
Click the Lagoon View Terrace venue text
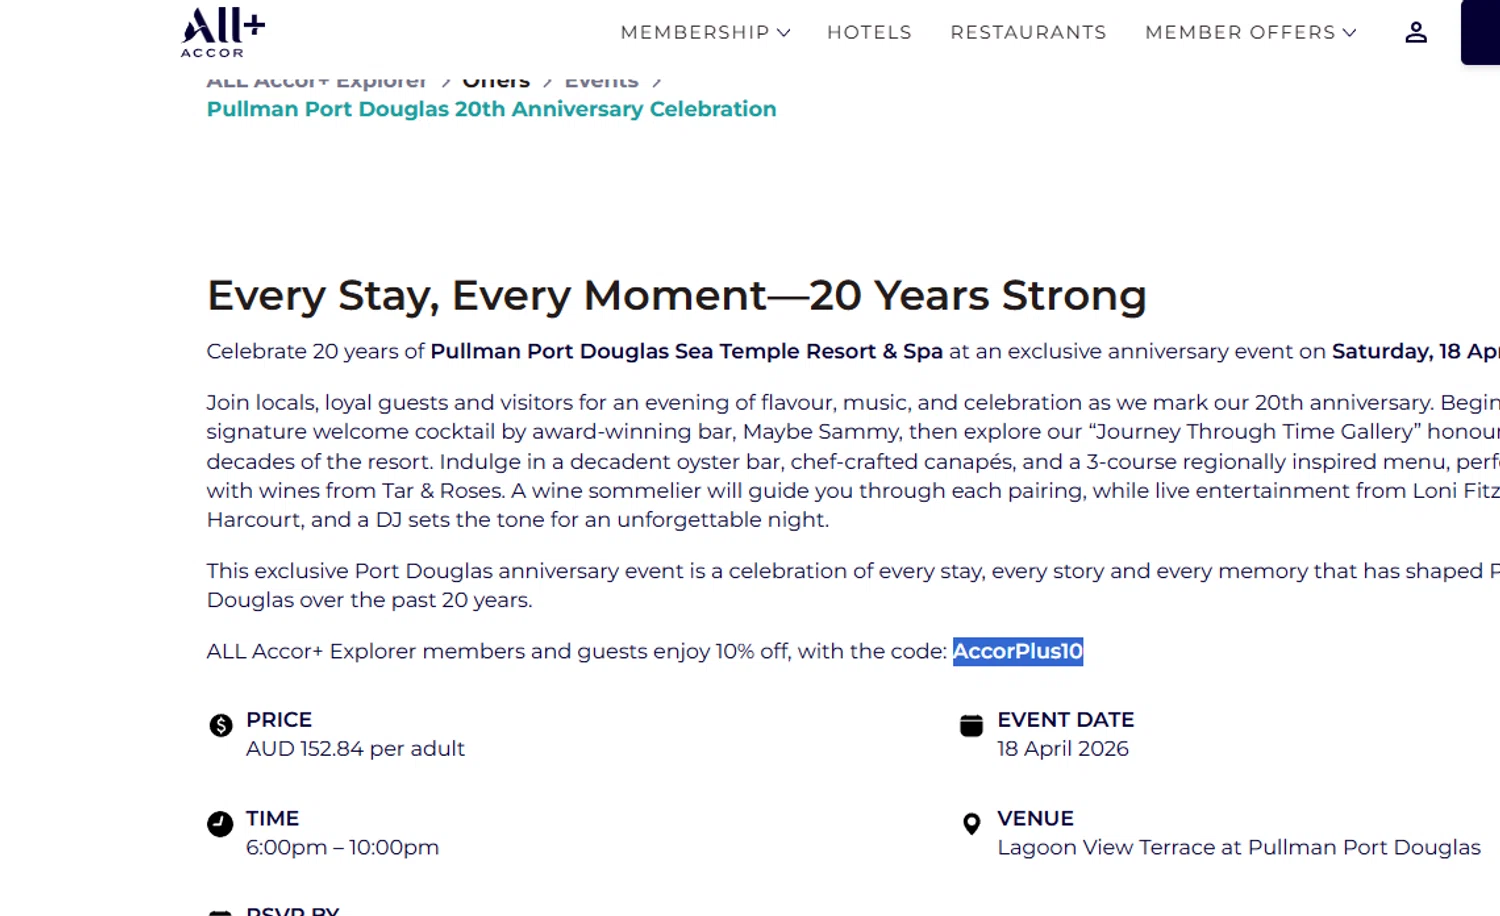tap(1238, 847)
